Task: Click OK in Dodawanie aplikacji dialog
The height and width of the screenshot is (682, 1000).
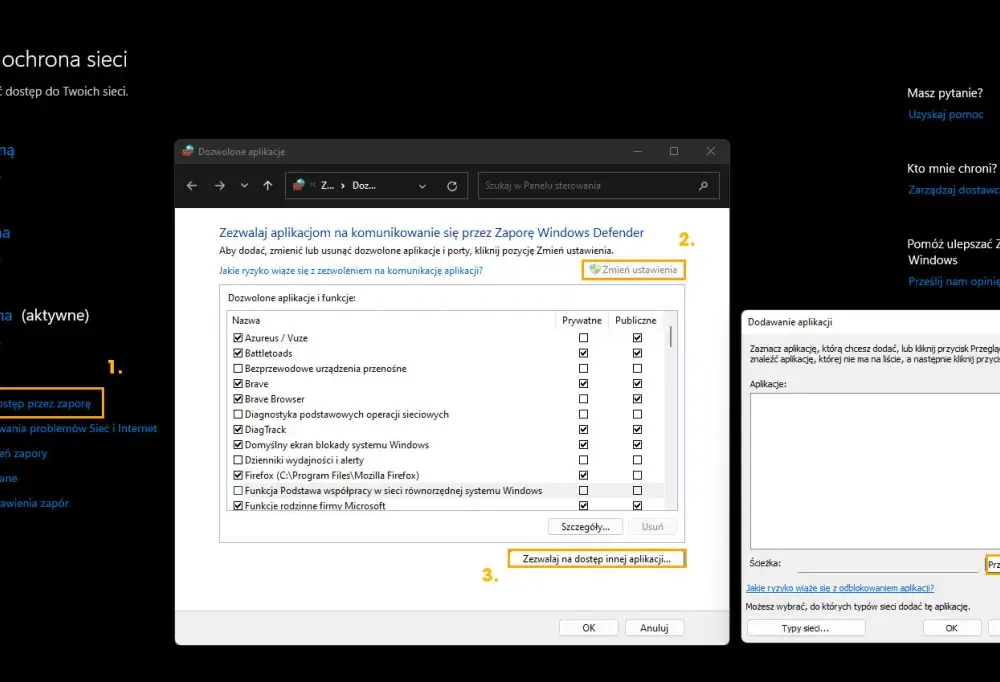Action: coord(952,628)
